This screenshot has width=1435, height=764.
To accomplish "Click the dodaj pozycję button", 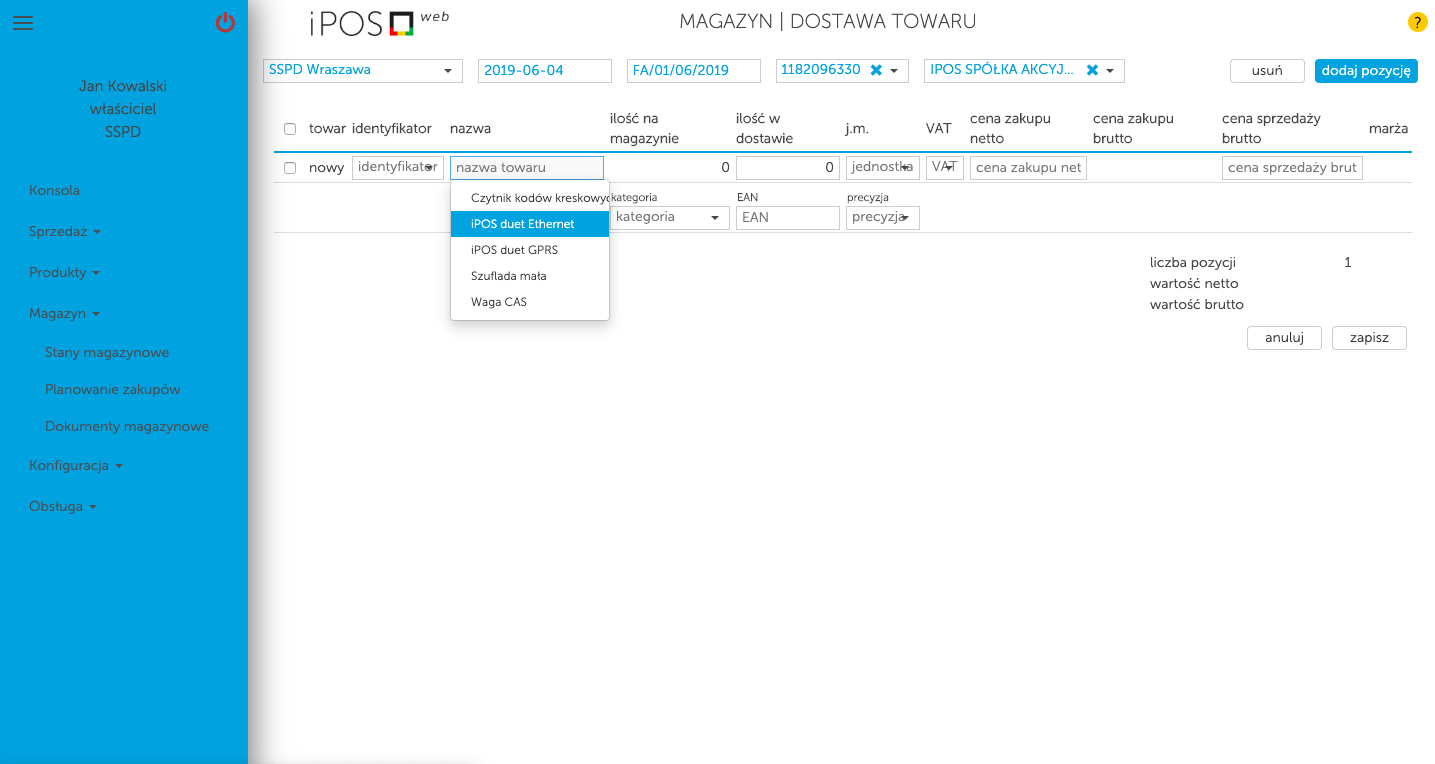I will click(x=1365, y=71).
